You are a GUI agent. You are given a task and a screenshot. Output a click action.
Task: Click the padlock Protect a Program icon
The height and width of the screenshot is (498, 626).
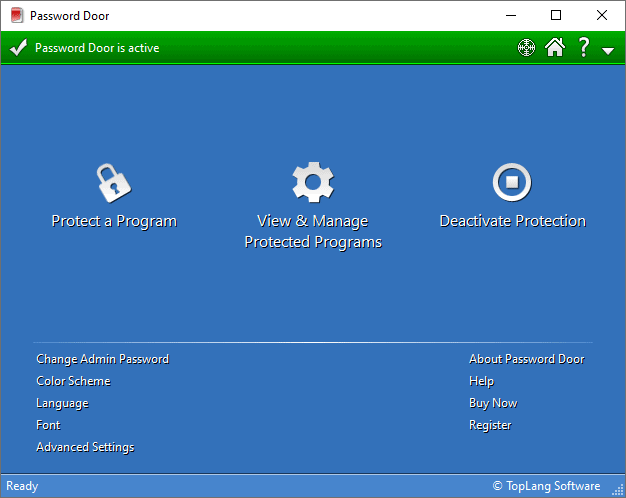click(x=113, y=183)
